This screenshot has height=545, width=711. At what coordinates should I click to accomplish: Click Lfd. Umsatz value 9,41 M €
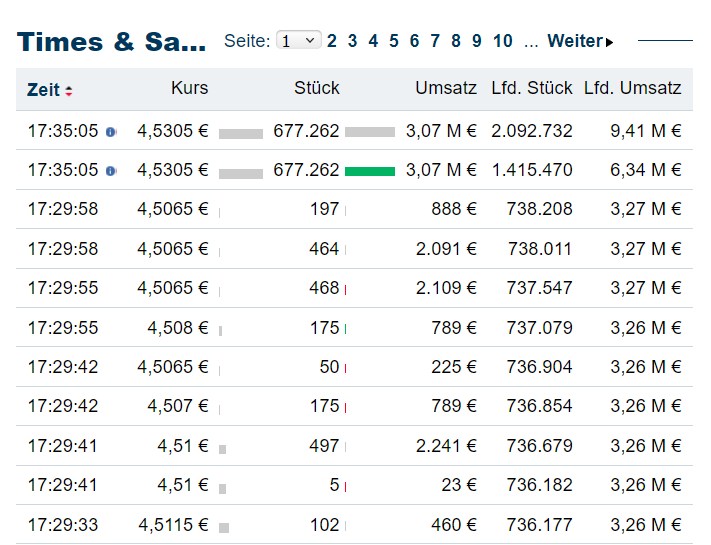[646, 131]
